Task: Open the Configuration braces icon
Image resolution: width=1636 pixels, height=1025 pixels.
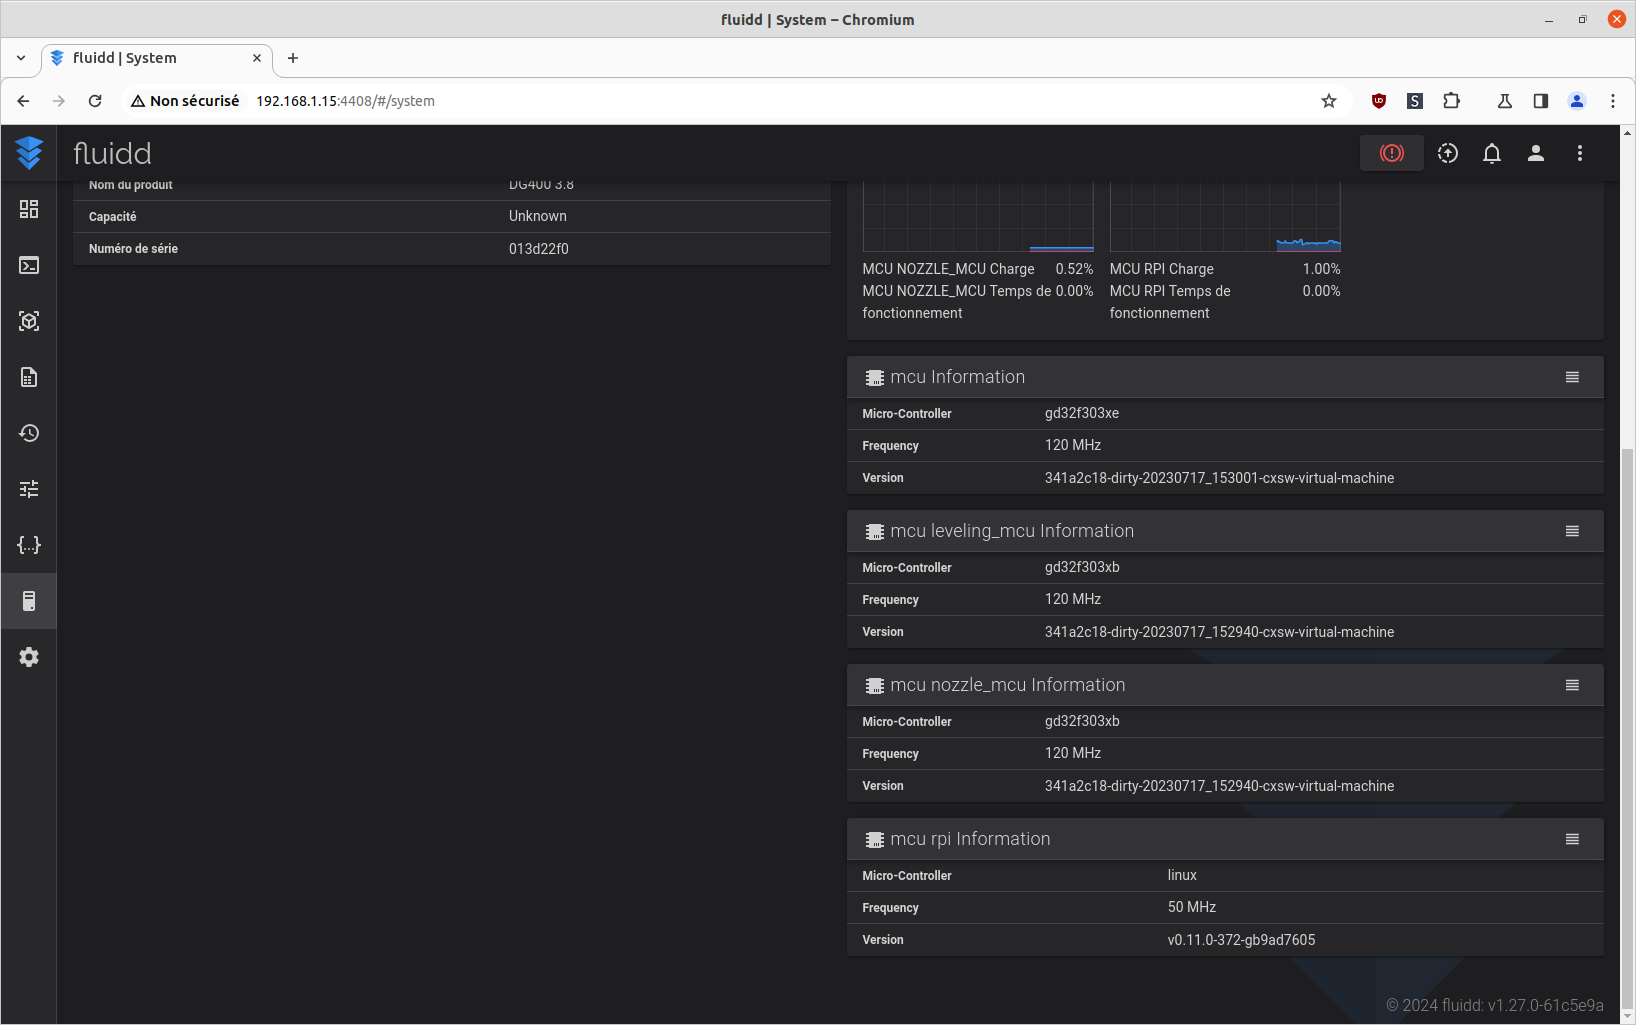Action: coord(29,545)
